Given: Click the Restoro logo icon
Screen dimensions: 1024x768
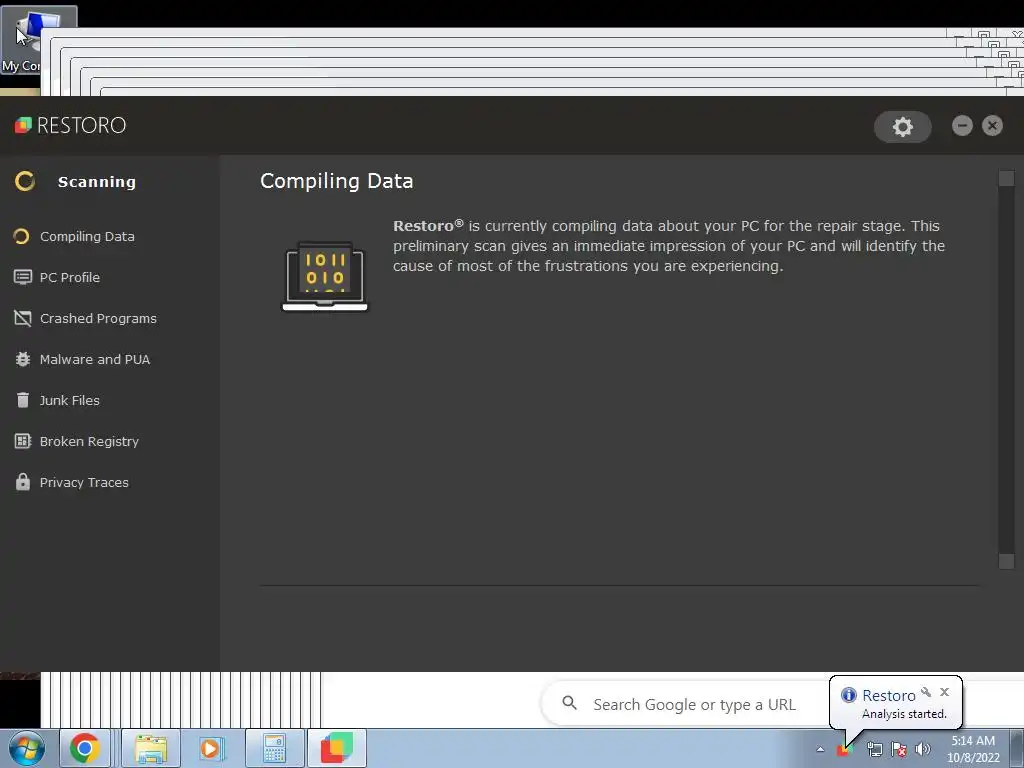Looking at the screenshot, I should click(24, 125).
